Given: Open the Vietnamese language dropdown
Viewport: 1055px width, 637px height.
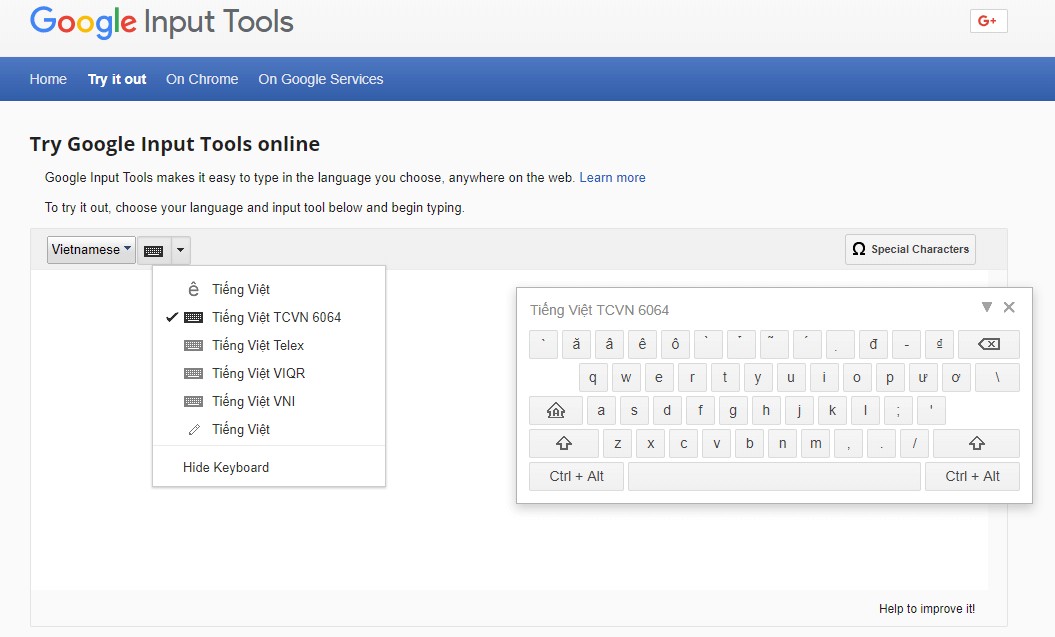Looking at the screenshot, I should click(x=90, y=249).
